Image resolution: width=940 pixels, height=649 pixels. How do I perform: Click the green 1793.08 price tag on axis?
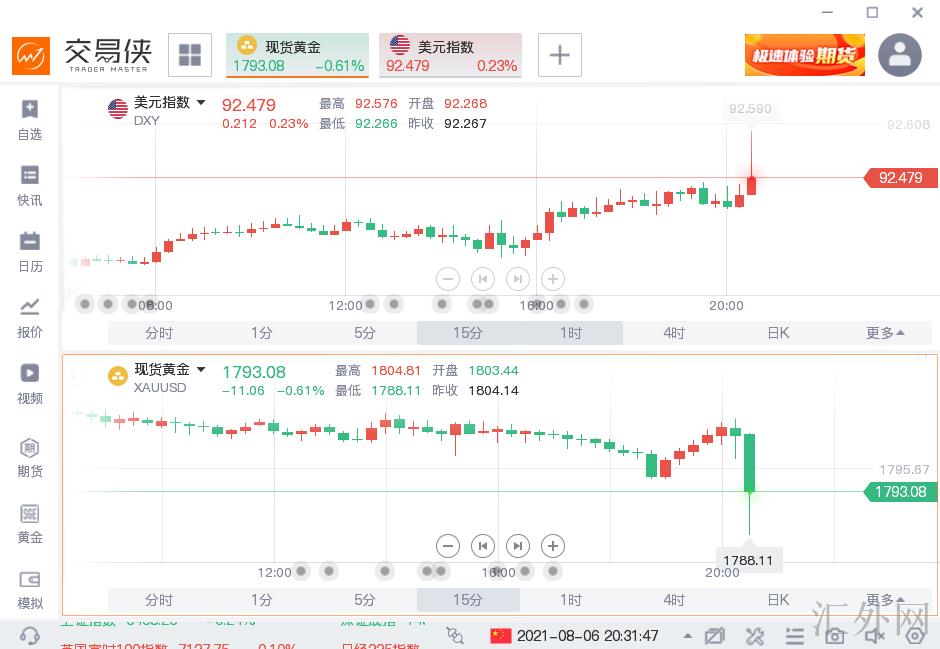(x=900, y=492)
